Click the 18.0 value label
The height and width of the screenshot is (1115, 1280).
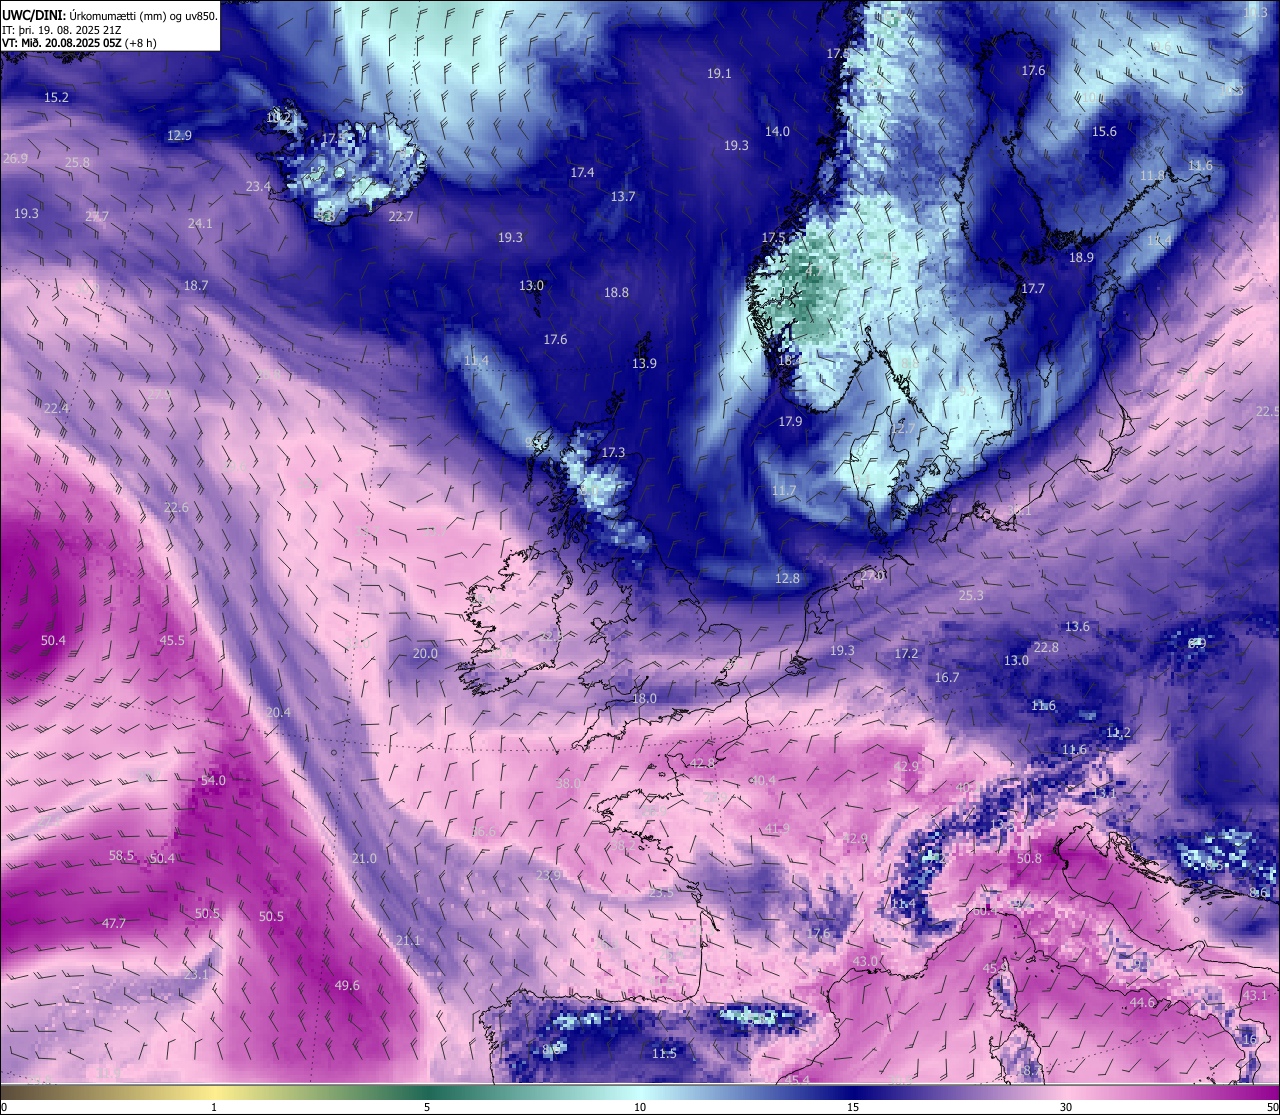644,698
